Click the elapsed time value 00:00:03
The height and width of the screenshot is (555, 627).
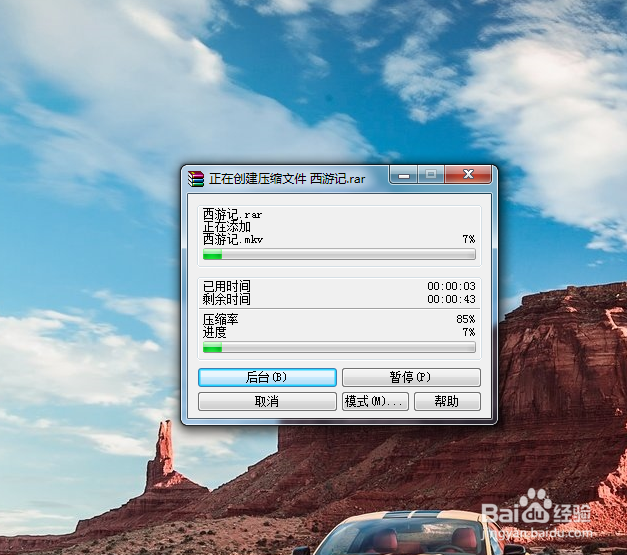[x=451, y=286]
